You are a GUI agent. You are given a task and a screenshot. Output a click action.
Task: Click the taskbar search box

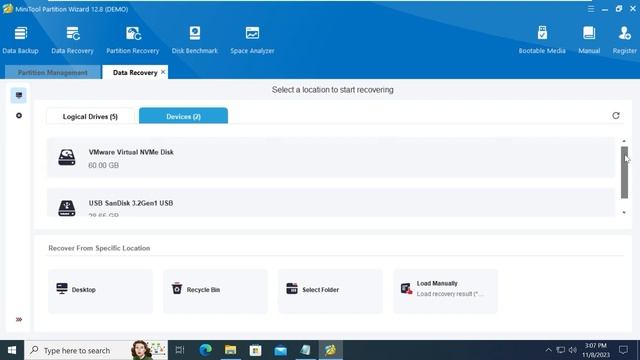96,350
